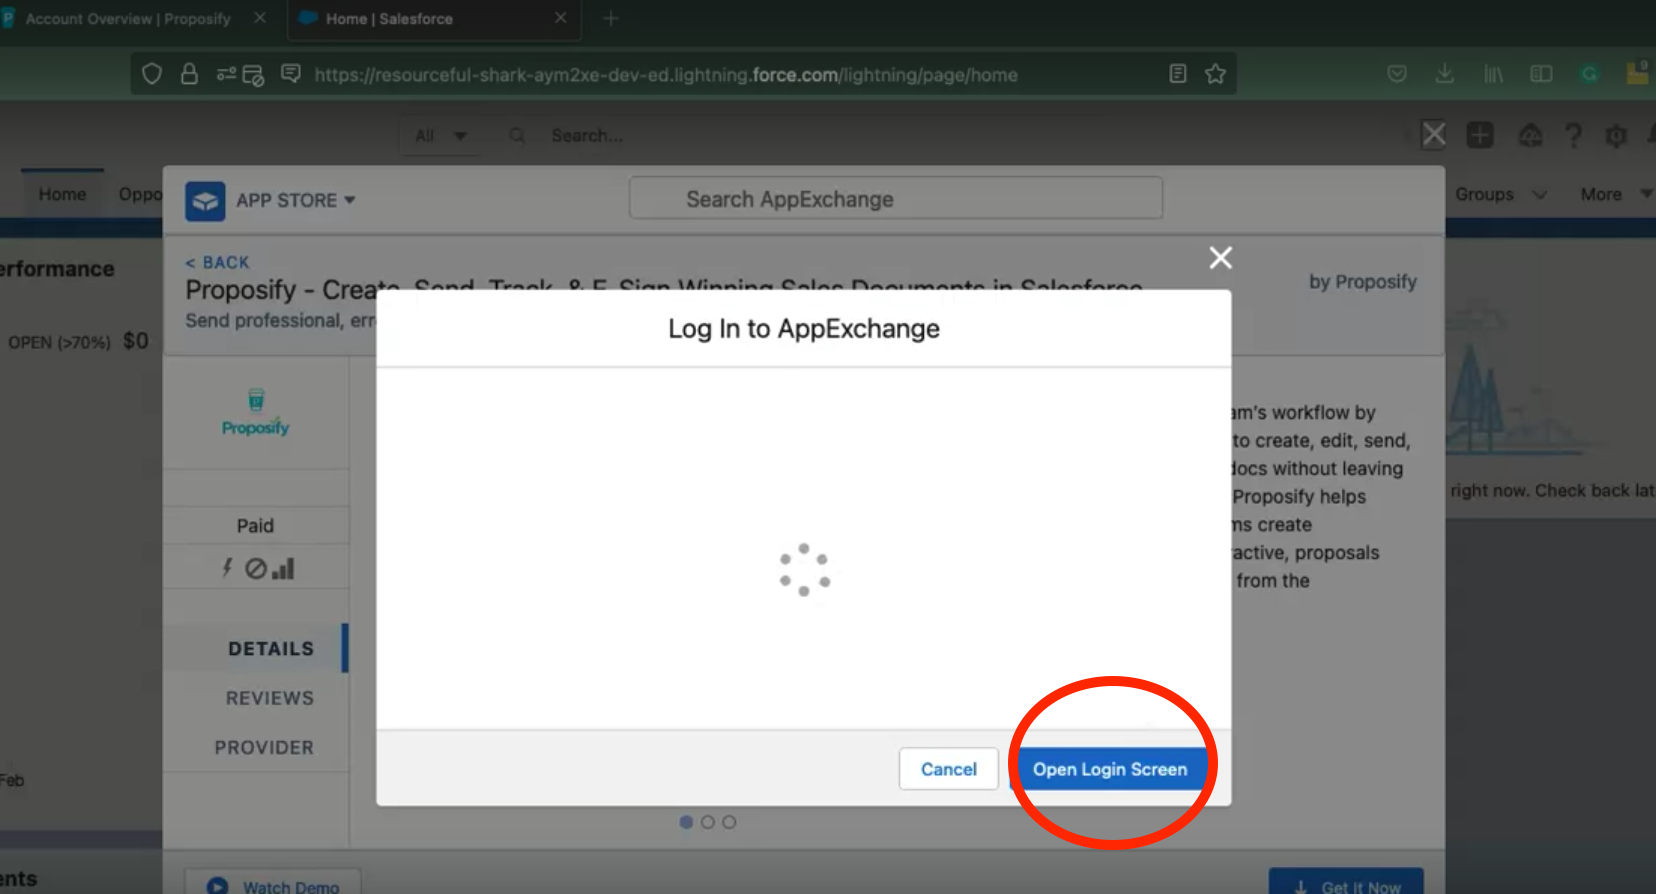Cancel the AppExchange login dialog

pyautogui.click(x=948, y=769)
